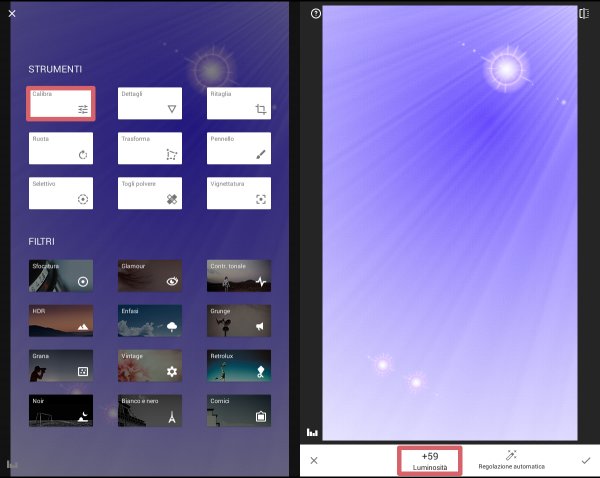Screen dimensions: 600x478
Task: Select the Pennello brush tool
Action: (x=239, y=148)
